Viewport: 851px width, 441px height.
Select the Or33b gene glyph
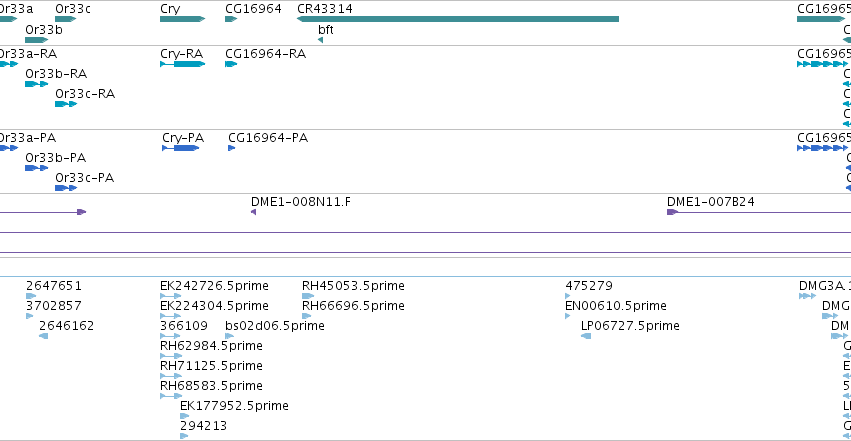(36, 40)
